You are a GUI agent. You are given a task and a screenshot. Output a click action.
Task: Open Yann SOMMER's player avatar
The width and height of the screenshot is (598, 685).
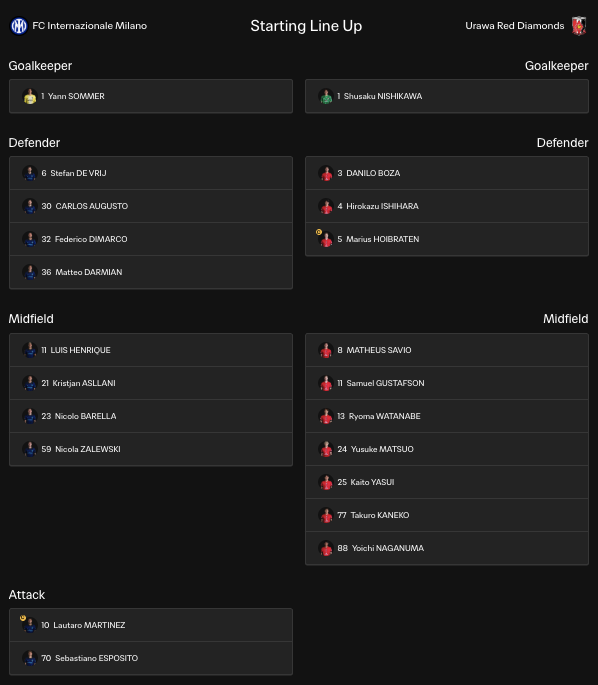[x=30, y=96]
